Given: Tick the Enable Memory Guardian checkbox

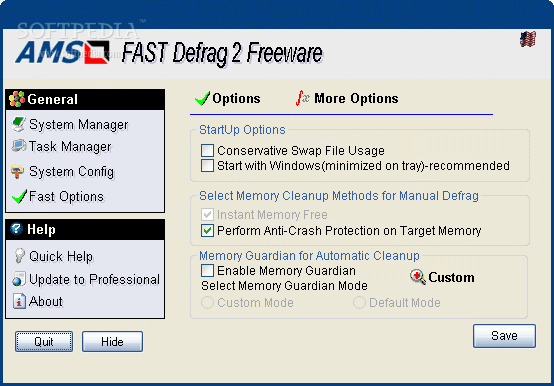Looking at the screenshot, I should [x=207, y=271].
